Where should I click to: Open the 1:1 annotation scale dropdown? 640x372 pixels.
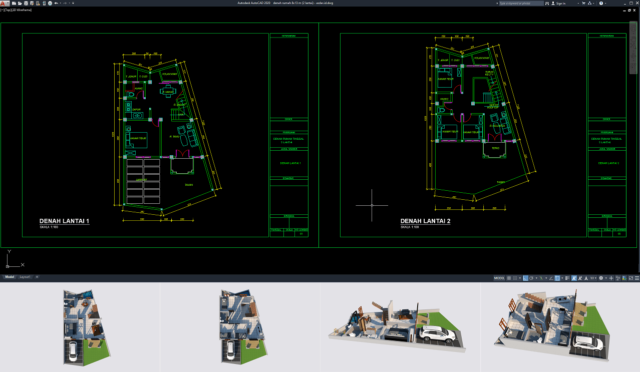click(x=593, y=278)
